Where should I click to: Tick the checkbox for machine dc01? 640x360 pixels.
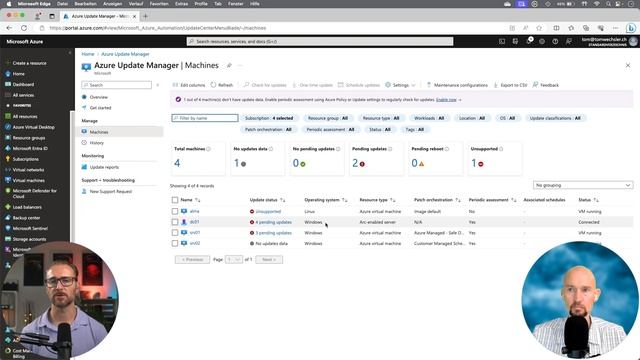(175, 222)
